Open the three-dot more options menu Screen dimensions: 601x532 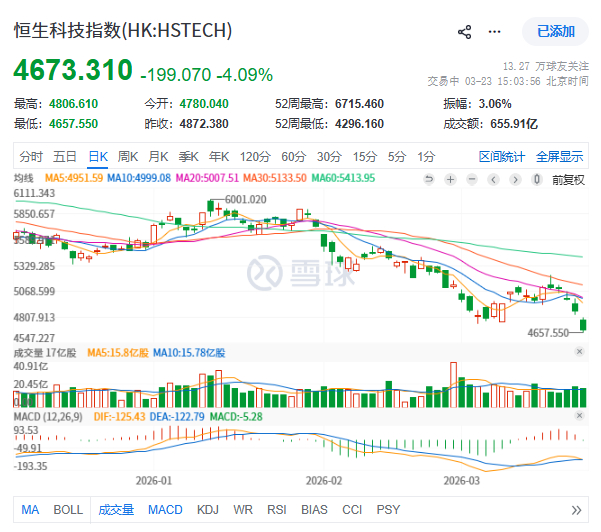click(x=494, y=32)
